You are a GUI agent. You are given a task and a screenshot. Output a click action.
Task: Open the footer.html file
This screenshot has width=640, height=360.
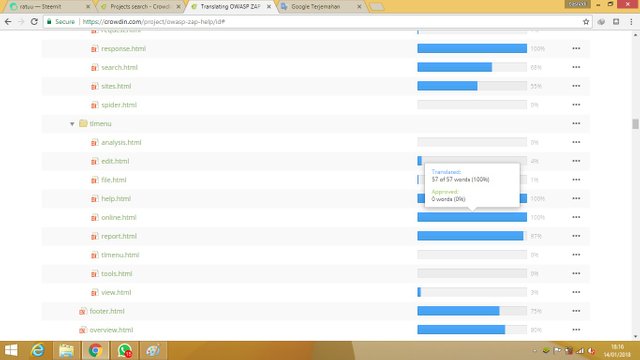(107, 311)
